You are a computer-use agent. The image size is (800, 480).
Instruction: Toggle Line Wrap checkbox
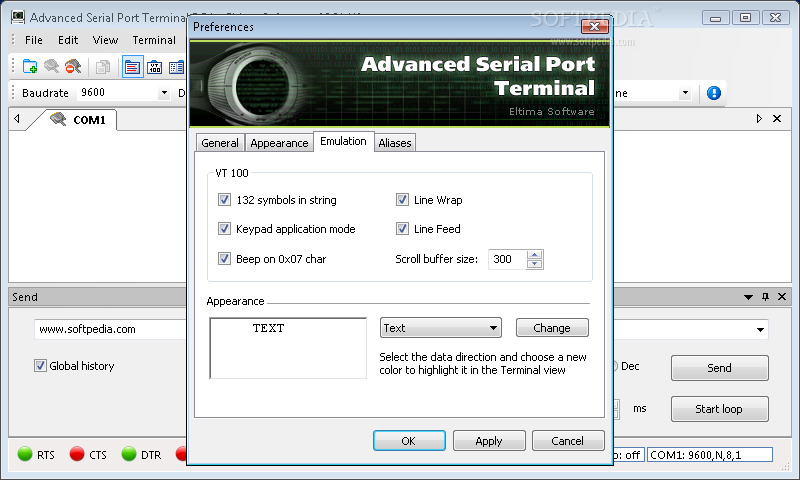tap(402, 199)
